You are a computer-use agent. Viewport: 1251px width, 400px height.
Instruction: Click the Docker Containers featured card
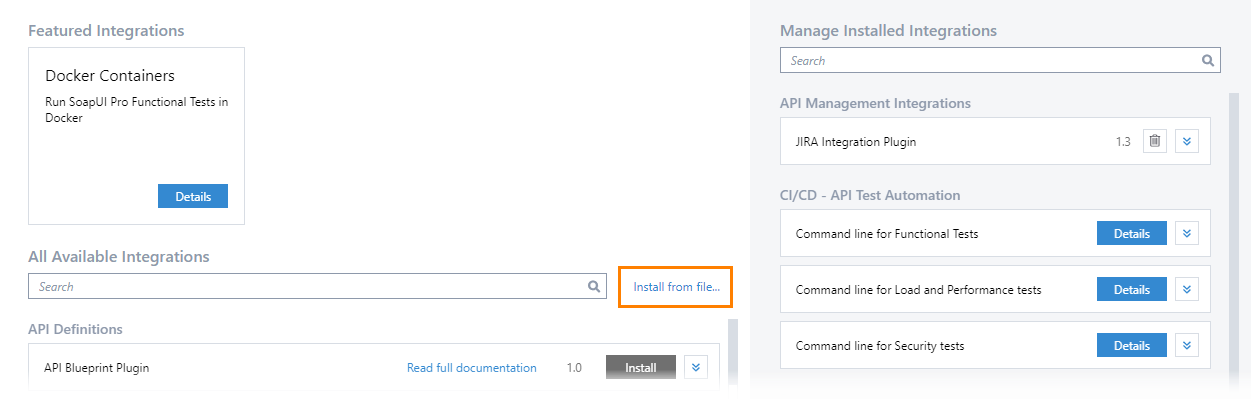click(x=136, y=135)
